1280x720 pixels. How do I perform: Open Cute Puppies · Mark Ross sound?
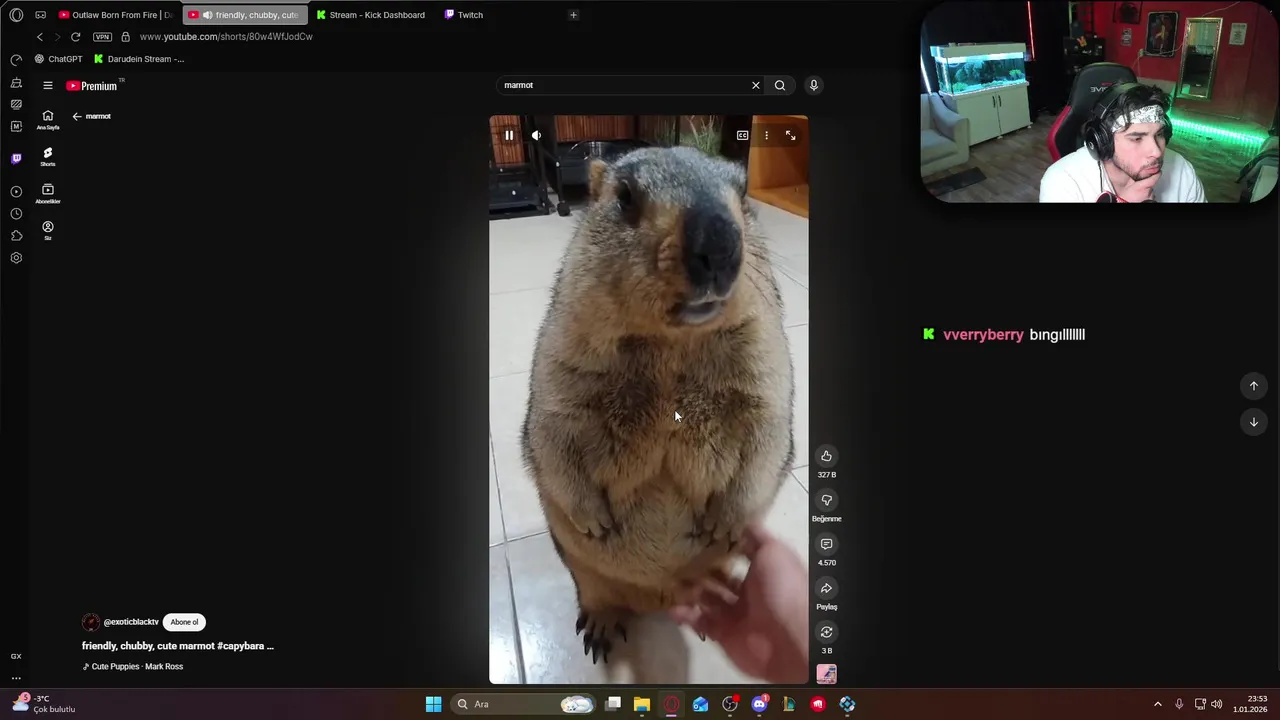click(x=133, y=666)
